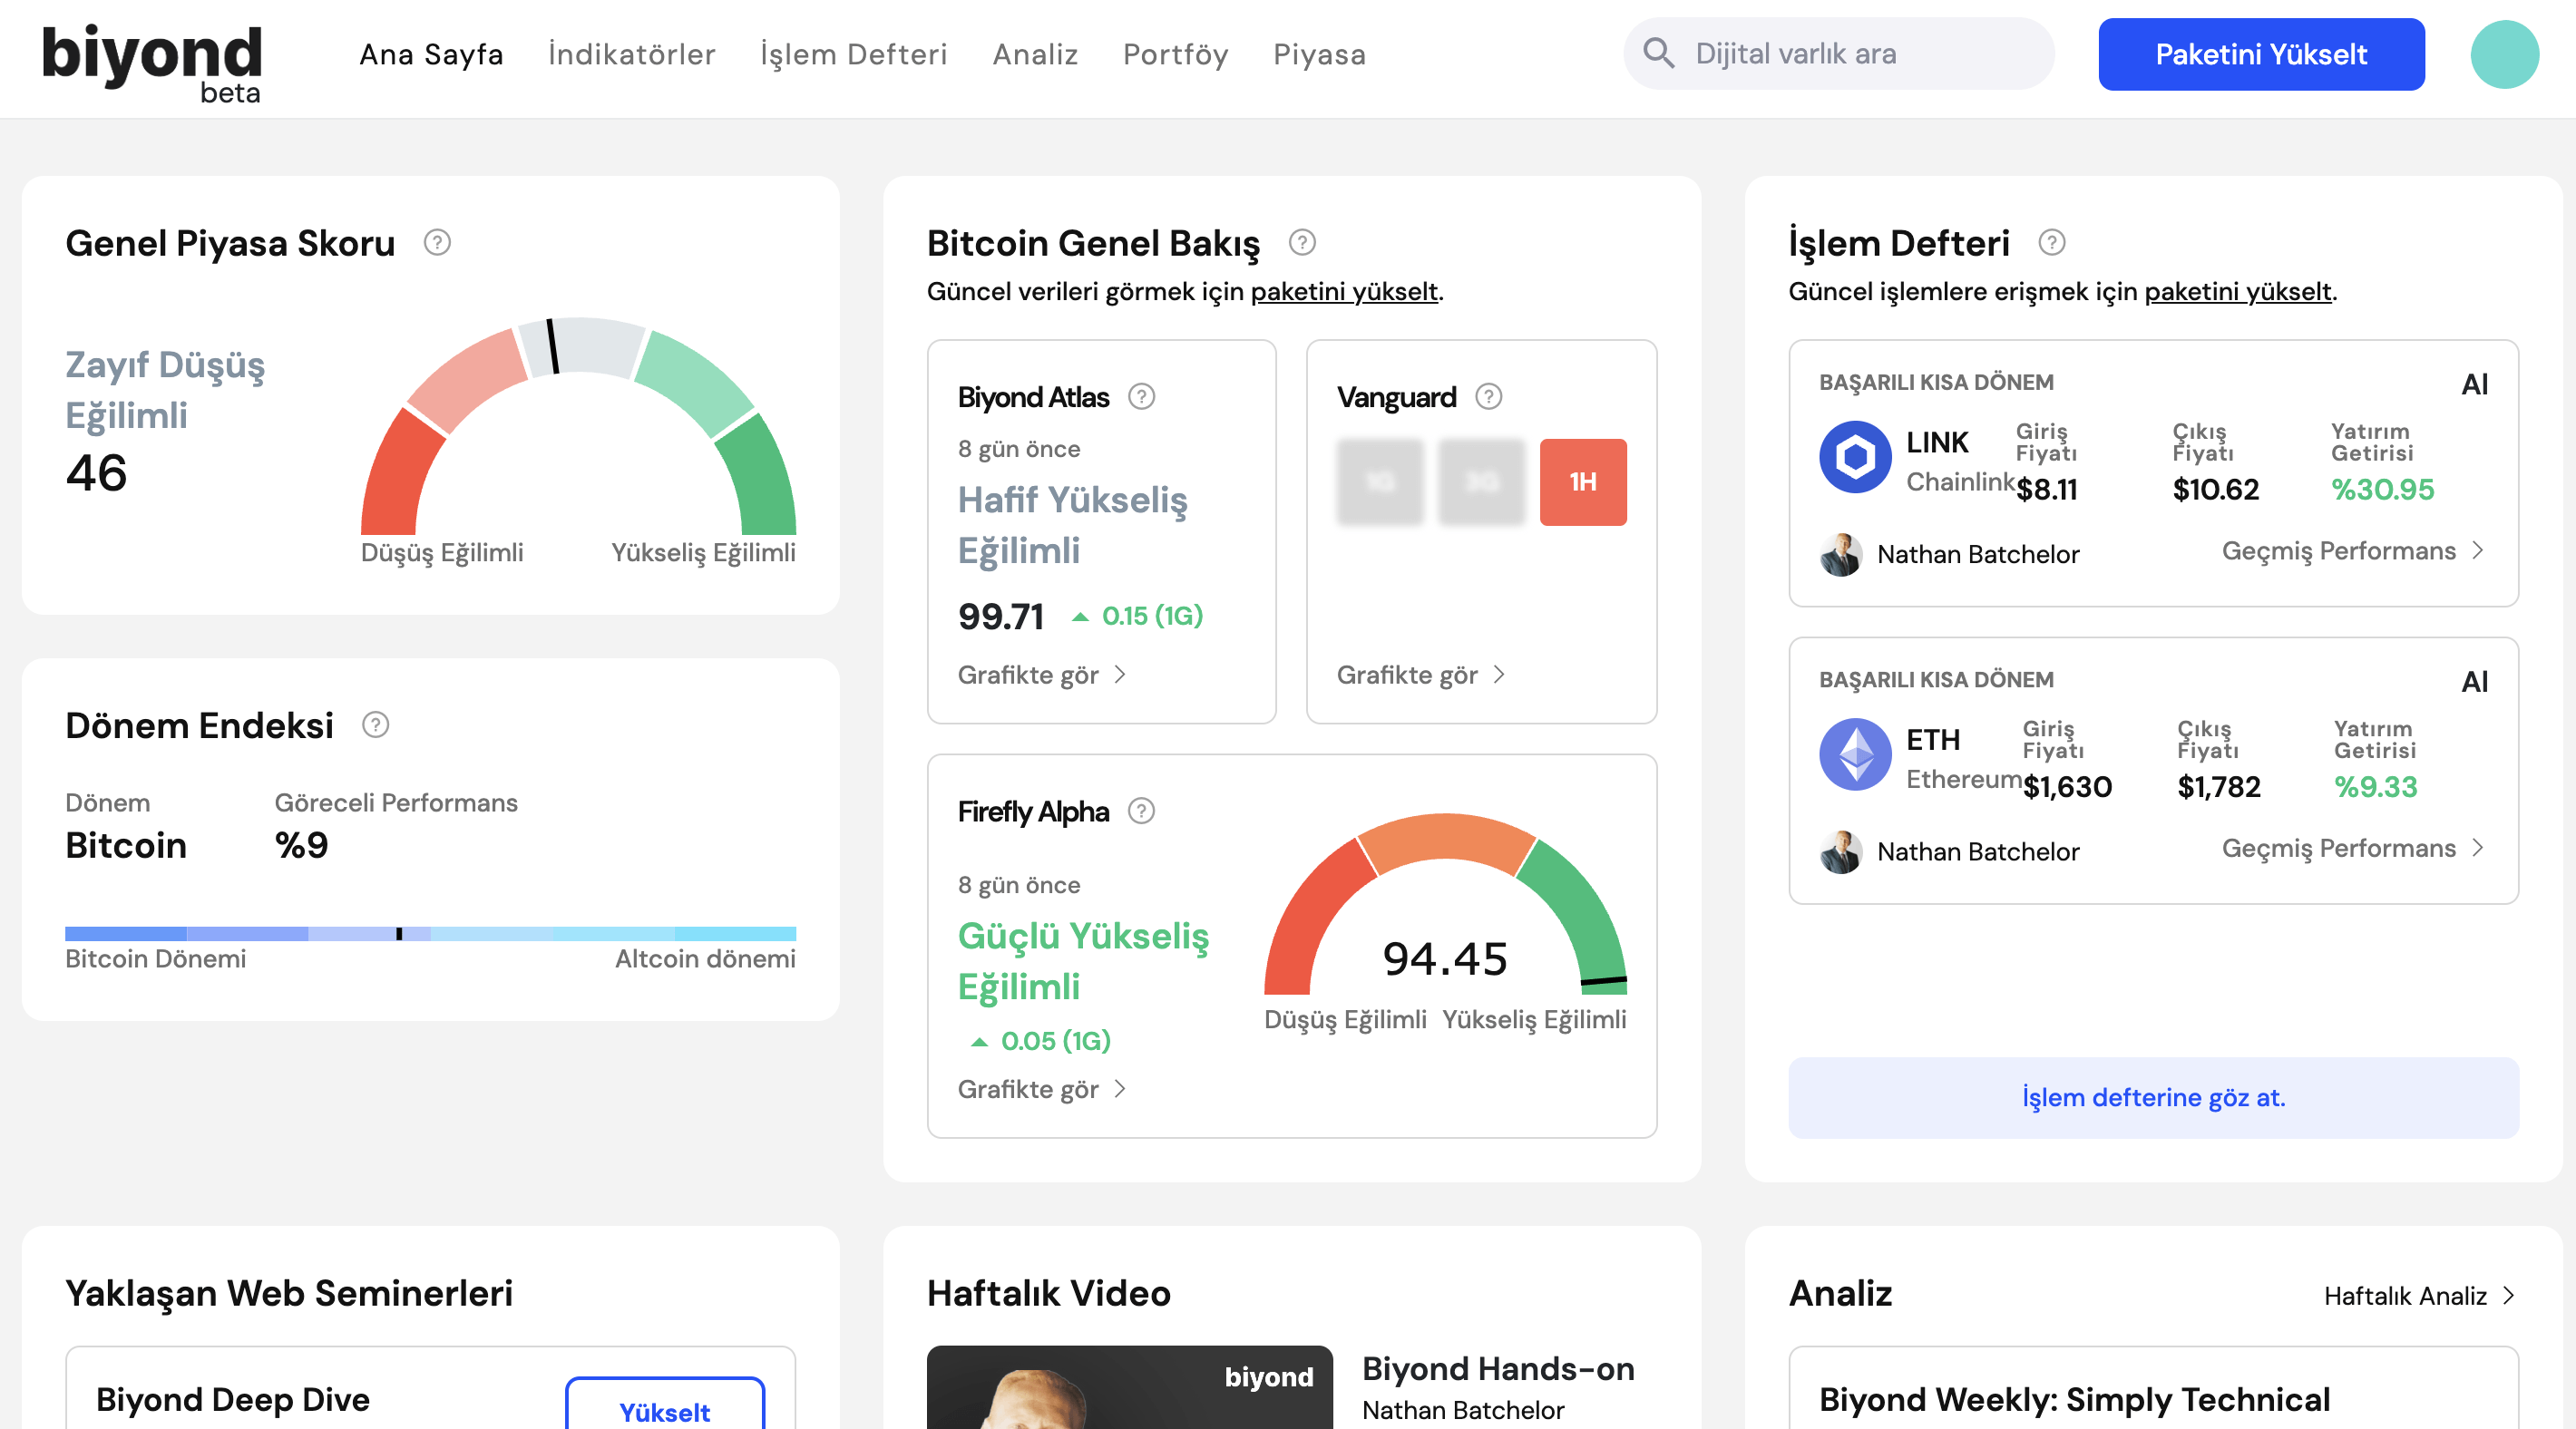Click question icon next to Biyond Atlas
This screenshot has height=1429, width=2576.
coord(1141,397)
